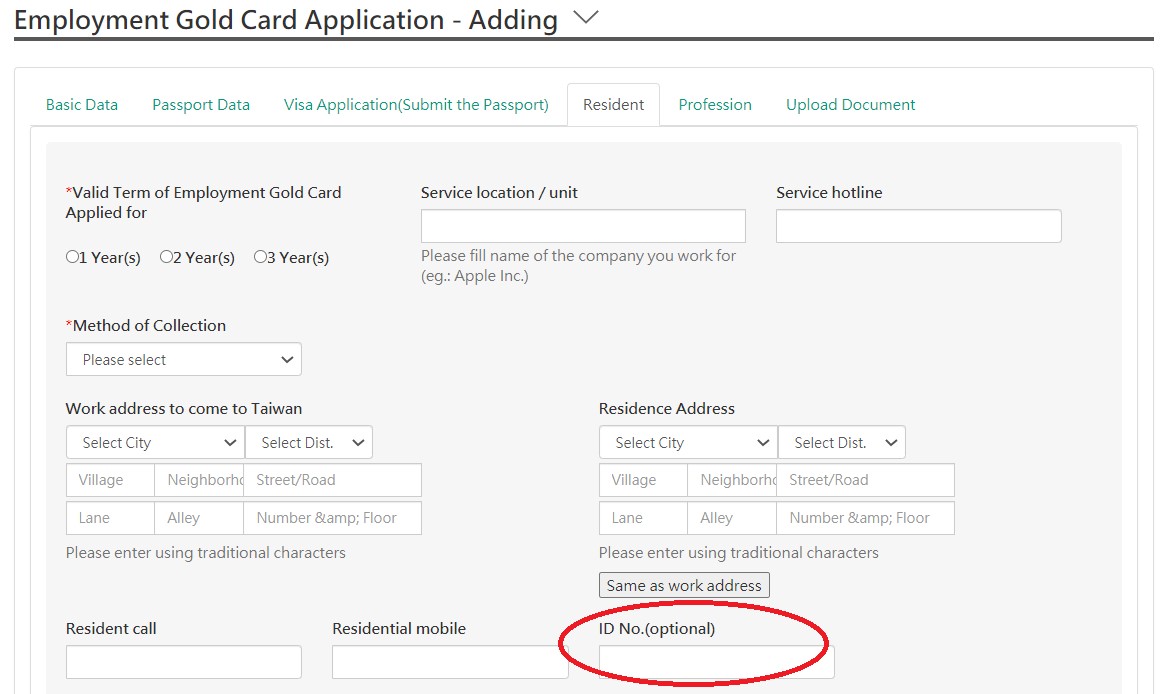Collapse the Employment Gold Card Application chevron
This screenshot has width=1160, height=694.
pyautogui.click(x=585, y=18)
